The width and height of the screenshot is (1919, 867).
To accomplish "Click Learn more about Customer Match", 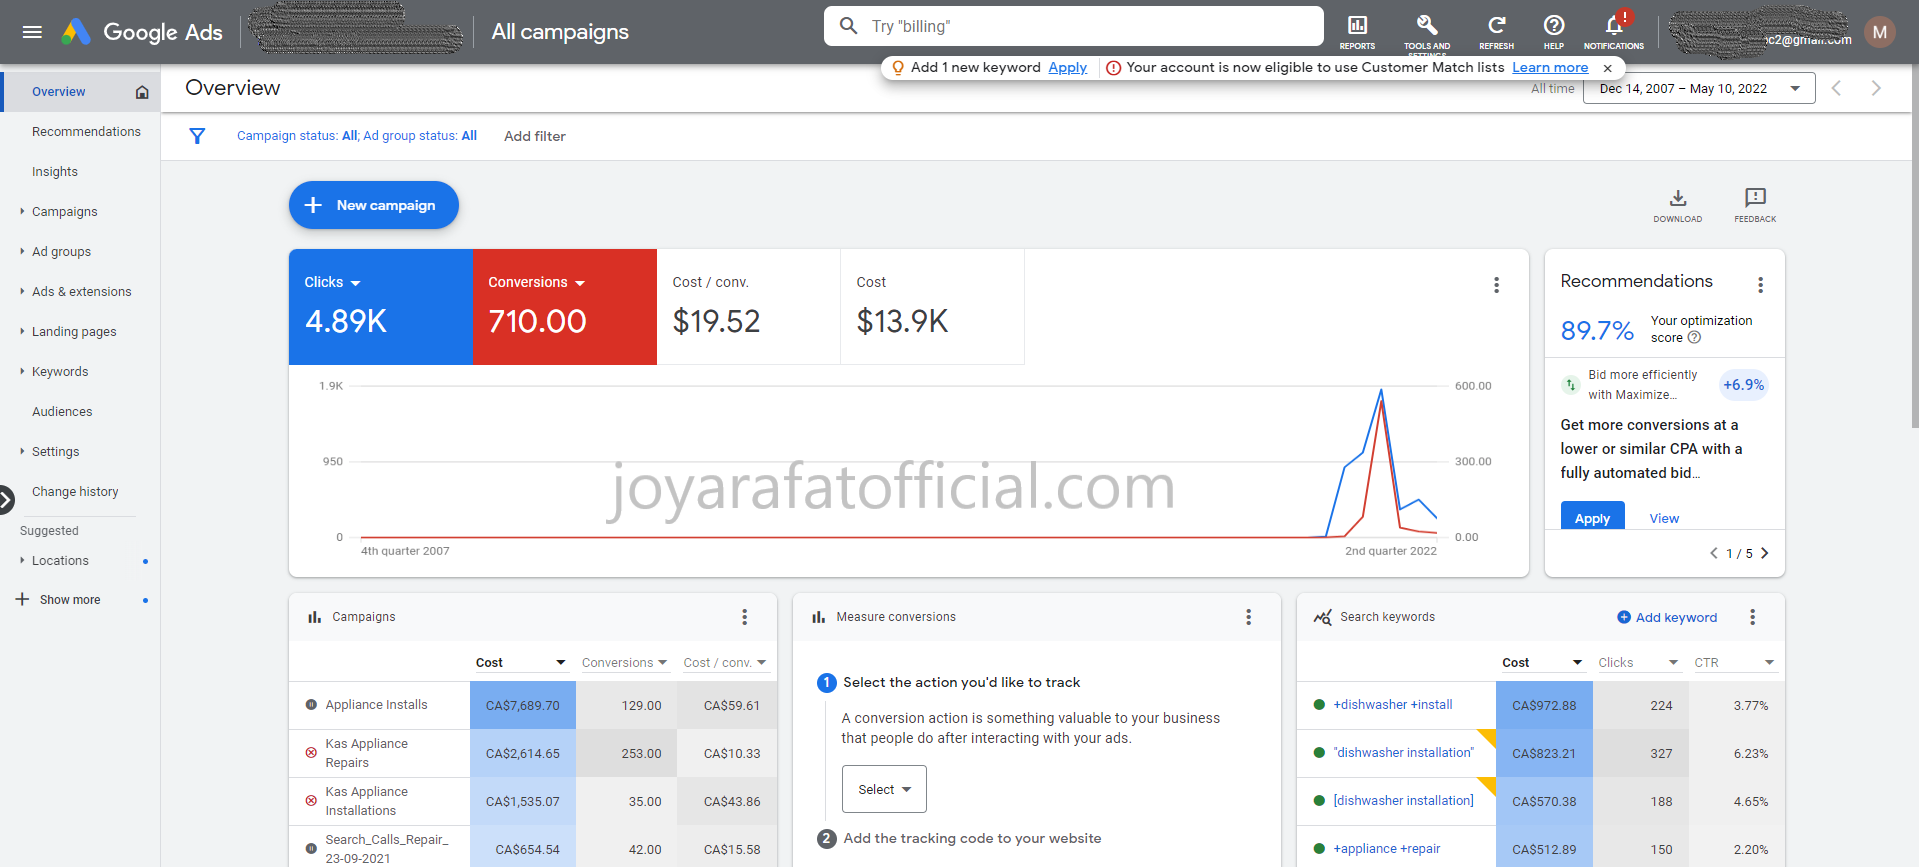I will 1550,68.
